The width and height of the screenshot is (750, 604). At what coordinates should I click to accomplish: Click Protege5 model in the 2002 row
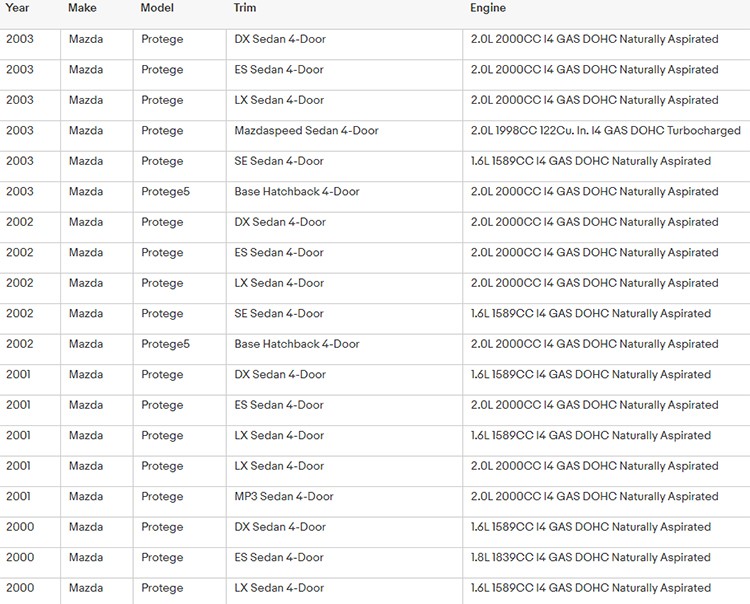165,344
